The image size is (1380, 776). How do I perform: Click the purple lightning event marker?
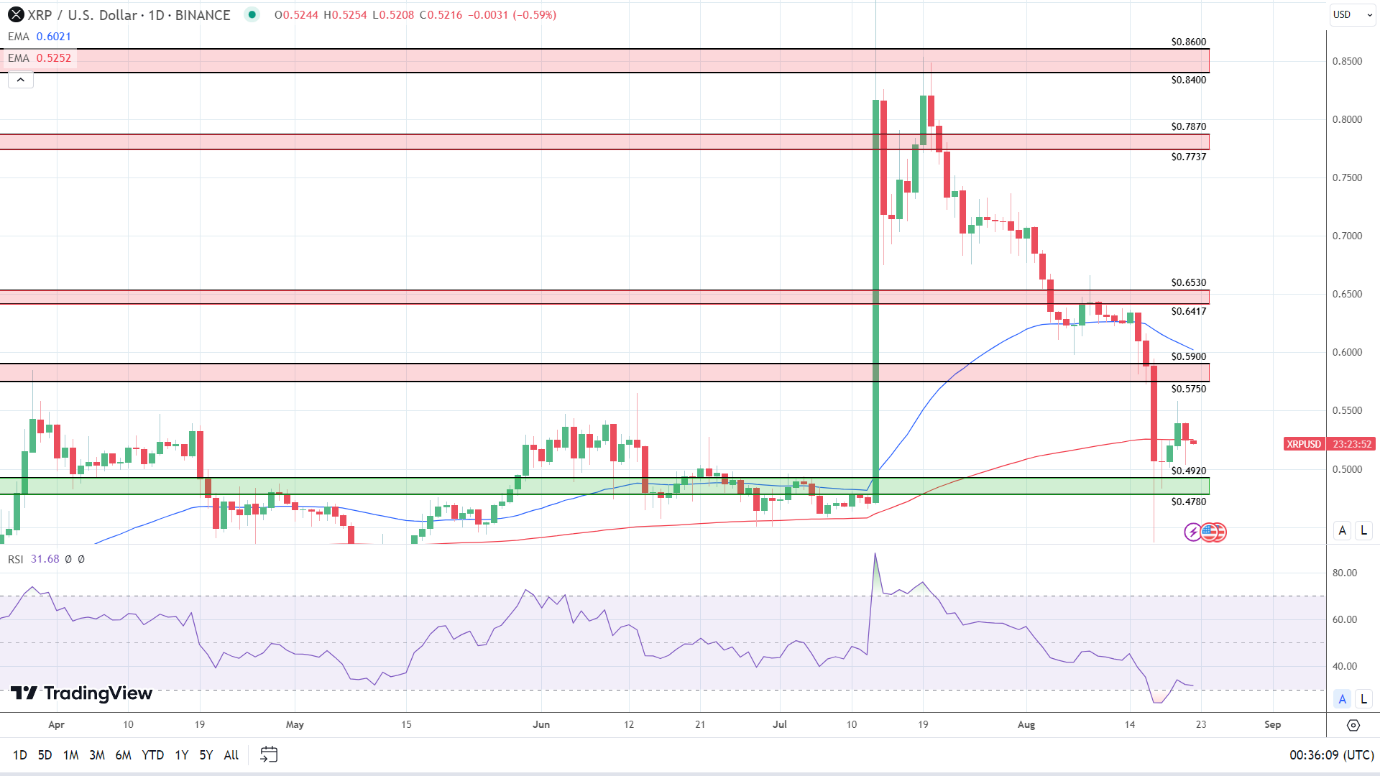tap(1193, 532)
